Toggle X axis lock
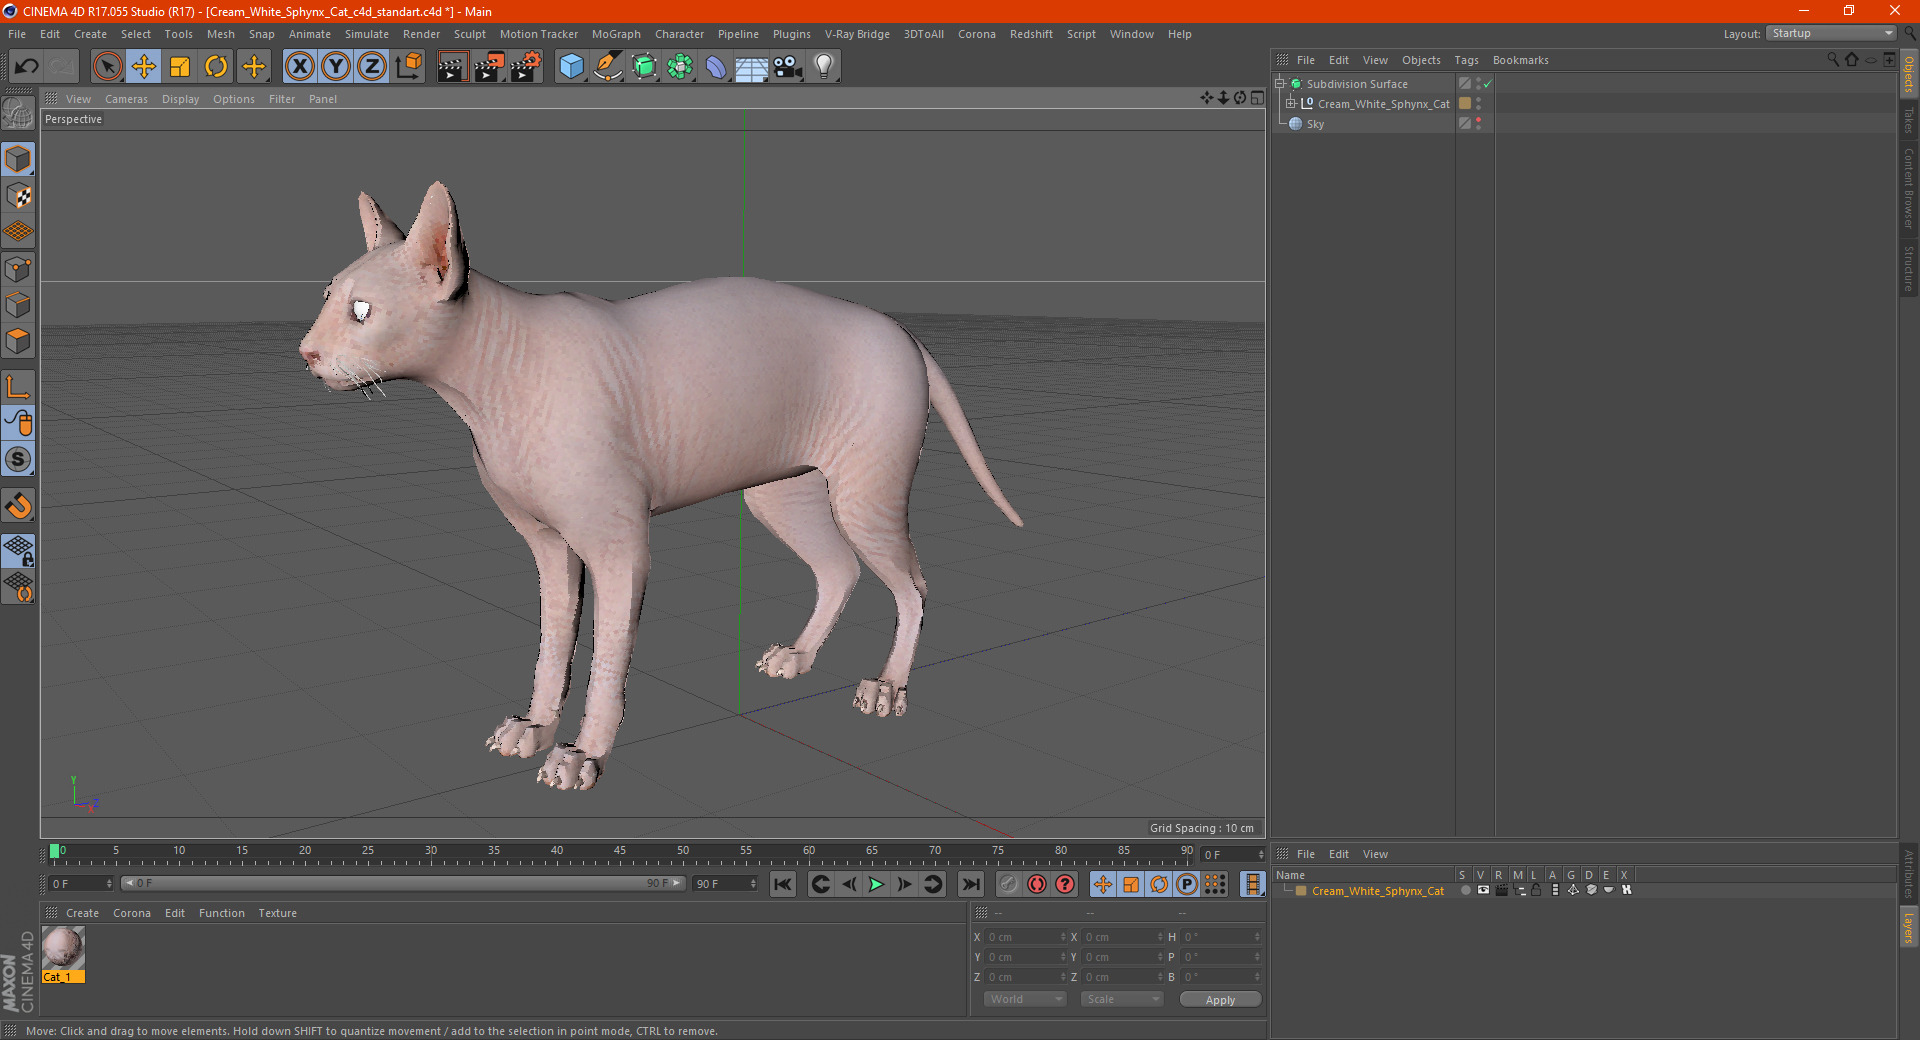This screenshot has width=1920, height=1040. click(299, 67)
